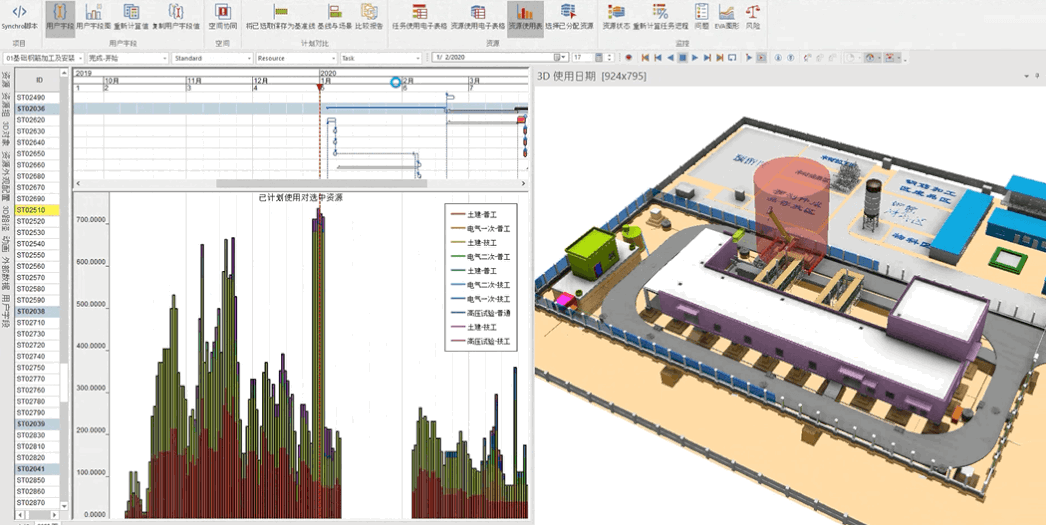Click the first circled-arrow focus time icon
The height and width of the screenshot is (525, 1046).
point(778,58)
